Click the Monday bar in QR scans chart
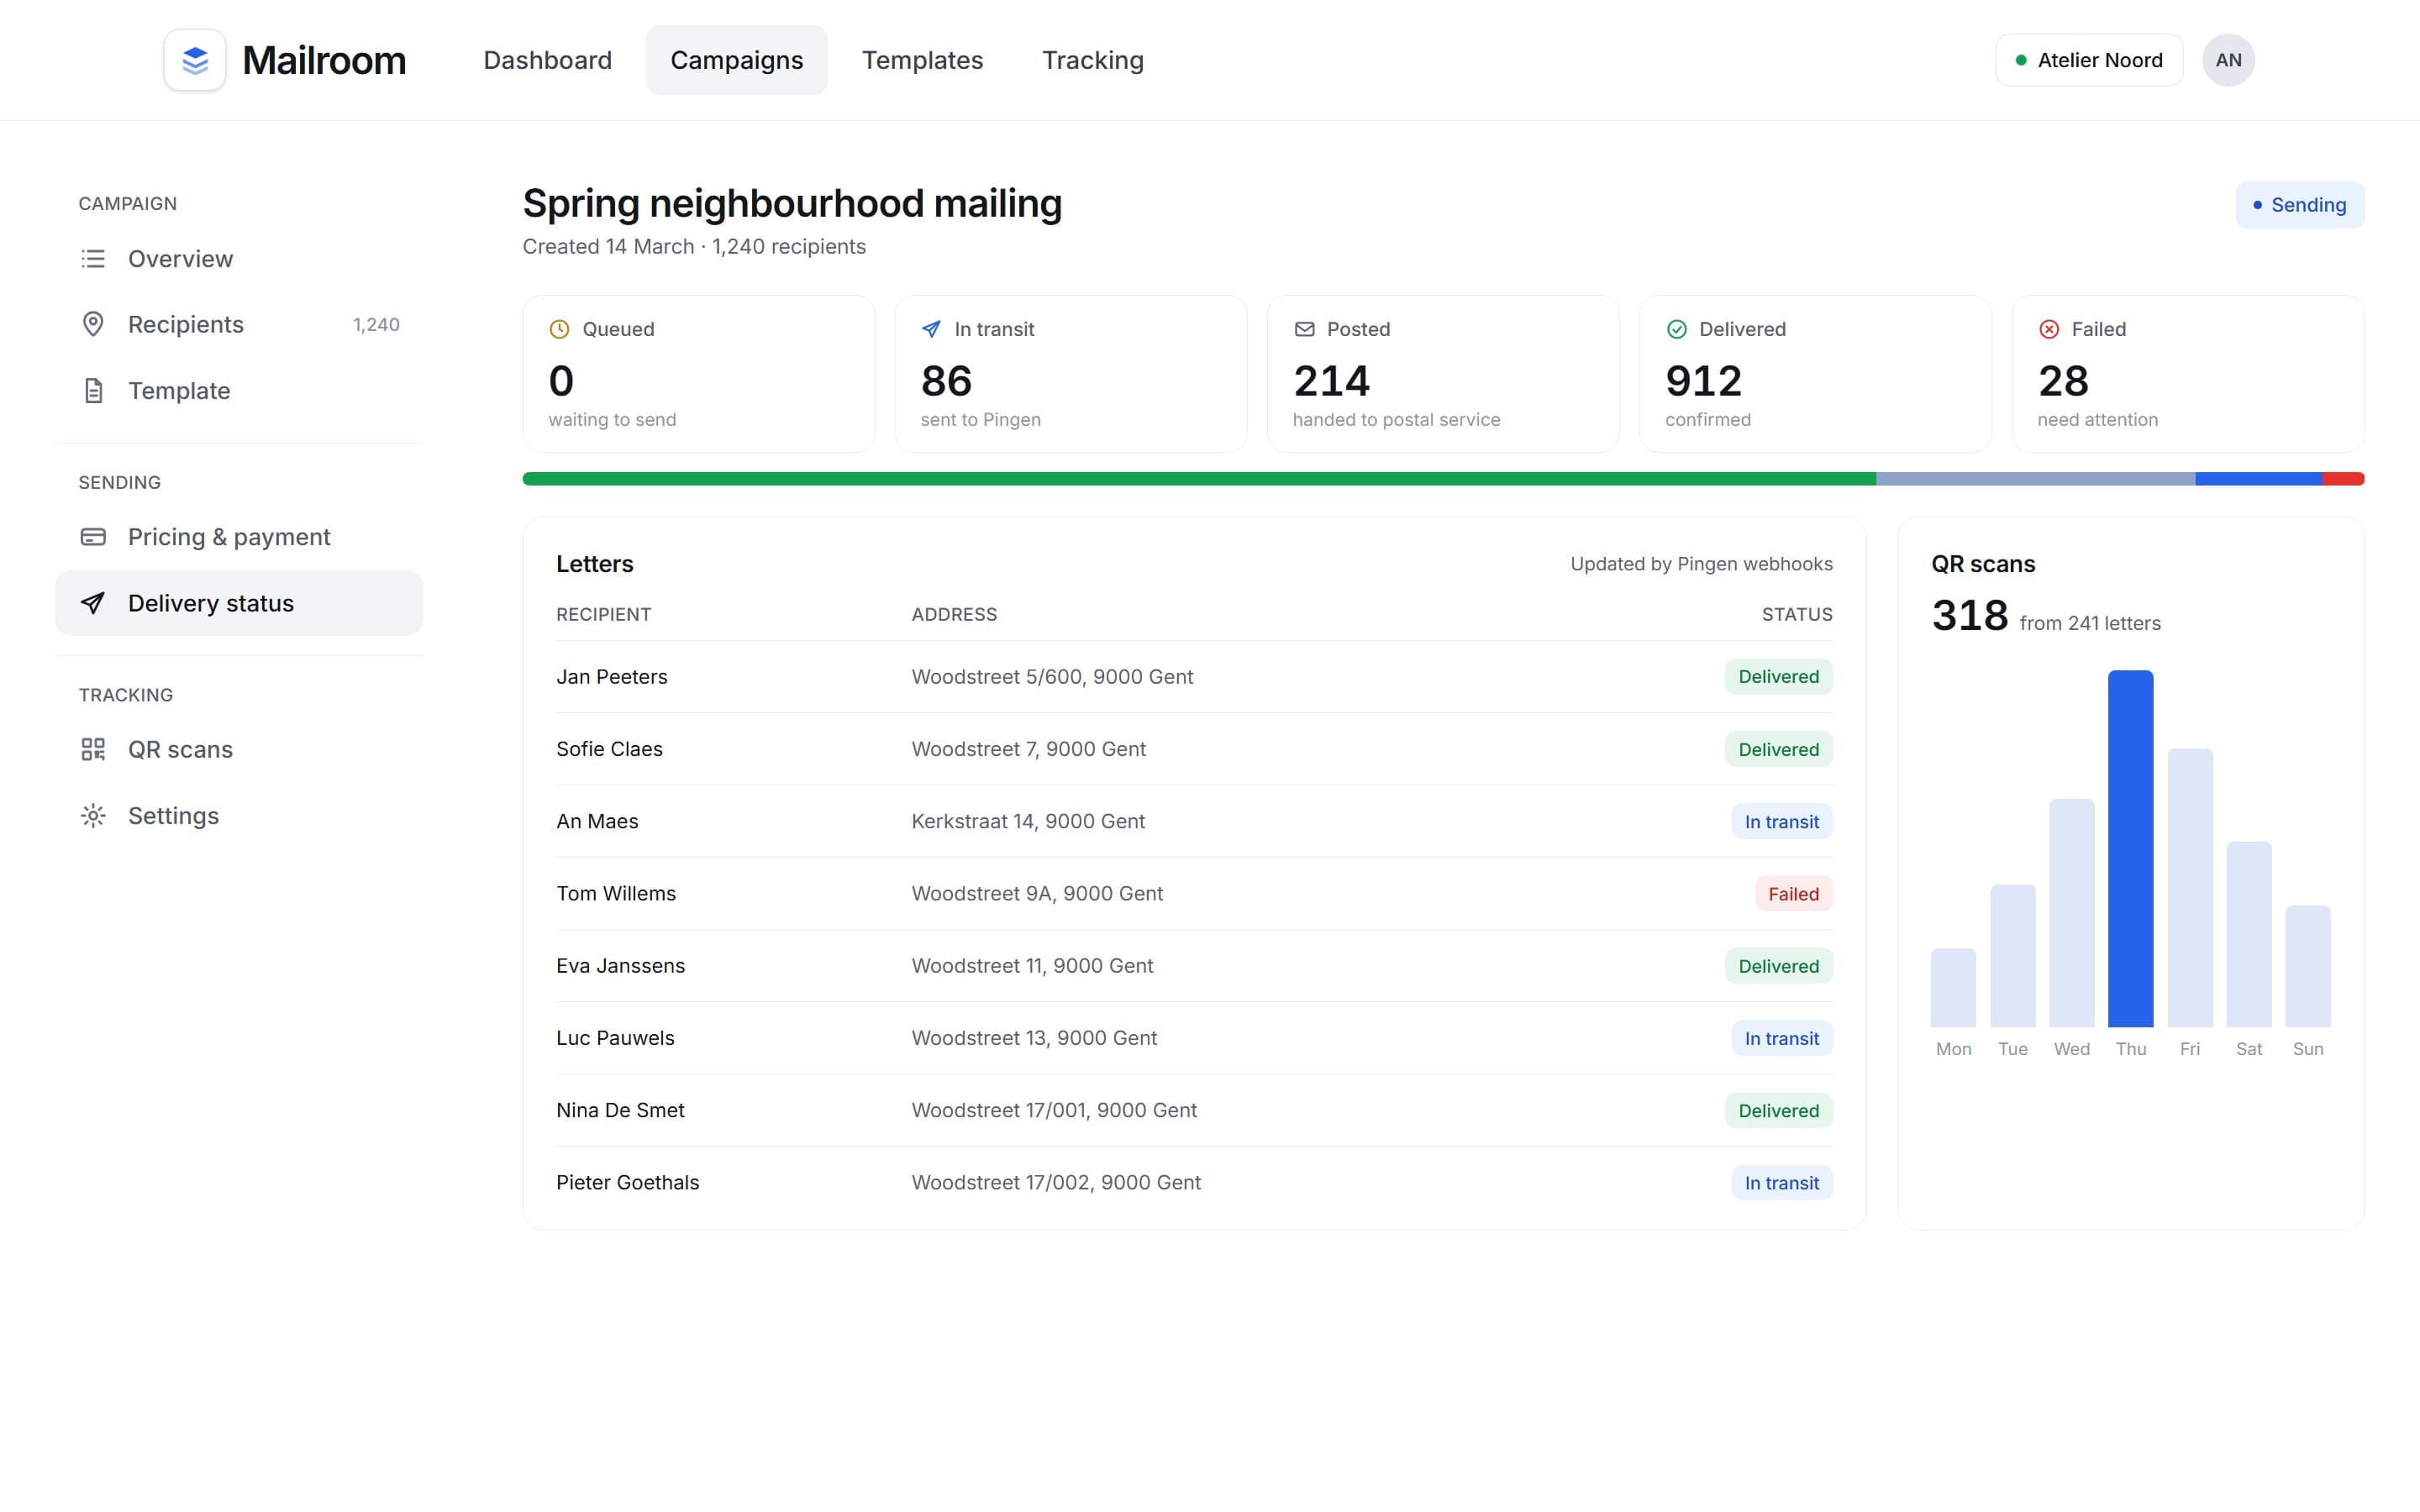Image resolution: width=2420 pixels, height=1512 pixels. [1953, 988]
